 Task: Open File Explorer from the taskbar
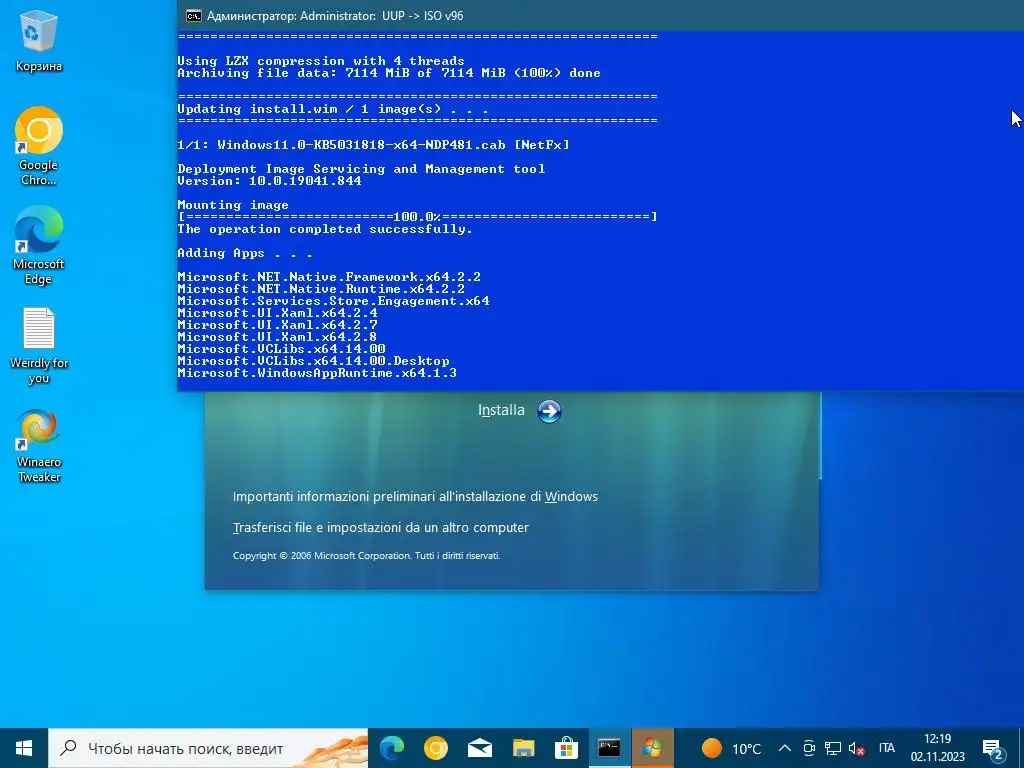pyautogui.click(x=523, y=748)
